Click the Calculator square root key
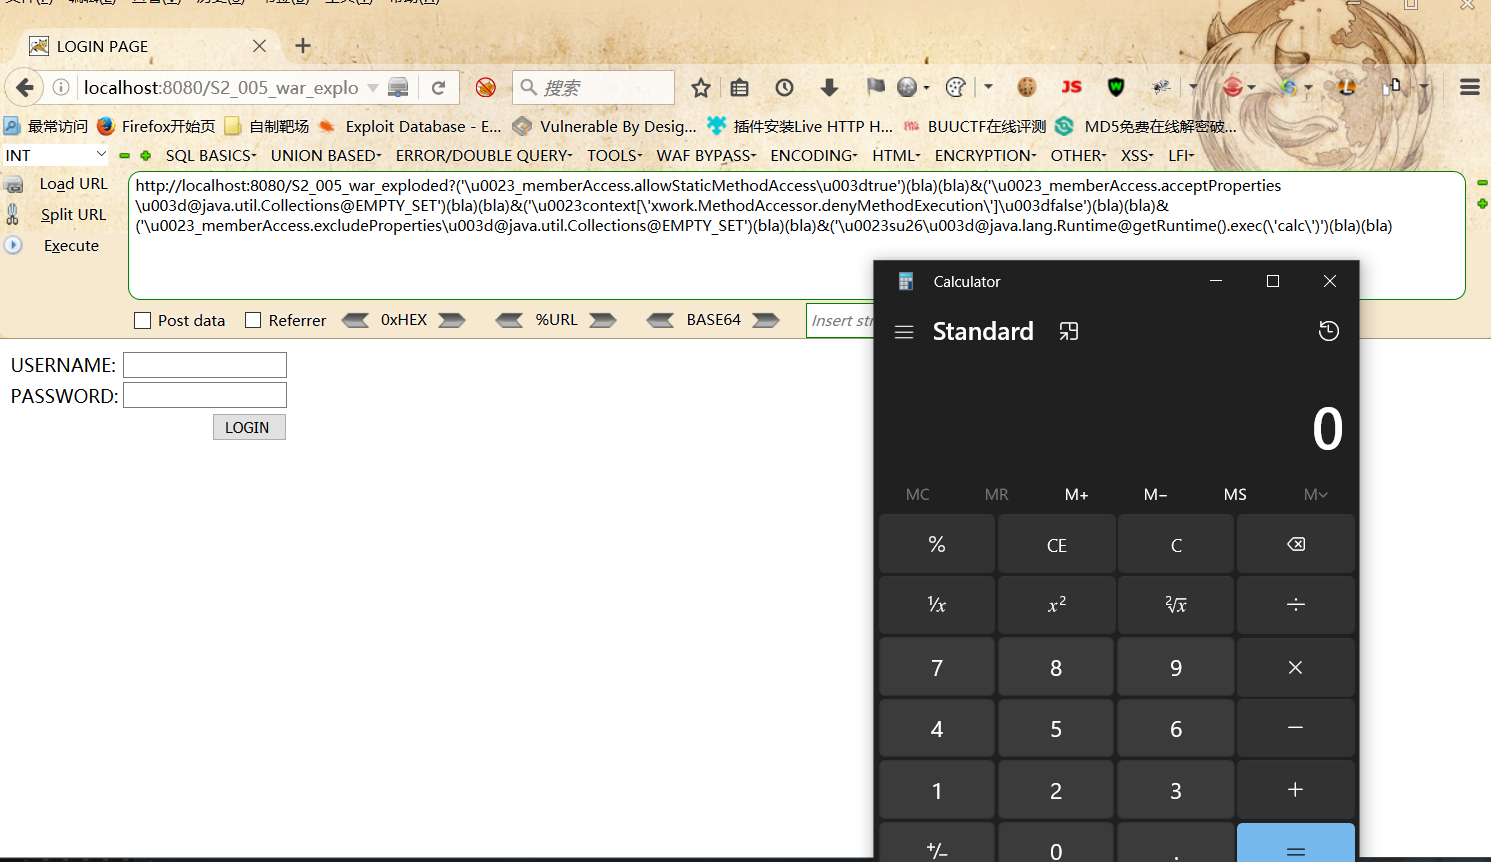The width and height of the screenshot is (1491, 862). coord(1176,605)
